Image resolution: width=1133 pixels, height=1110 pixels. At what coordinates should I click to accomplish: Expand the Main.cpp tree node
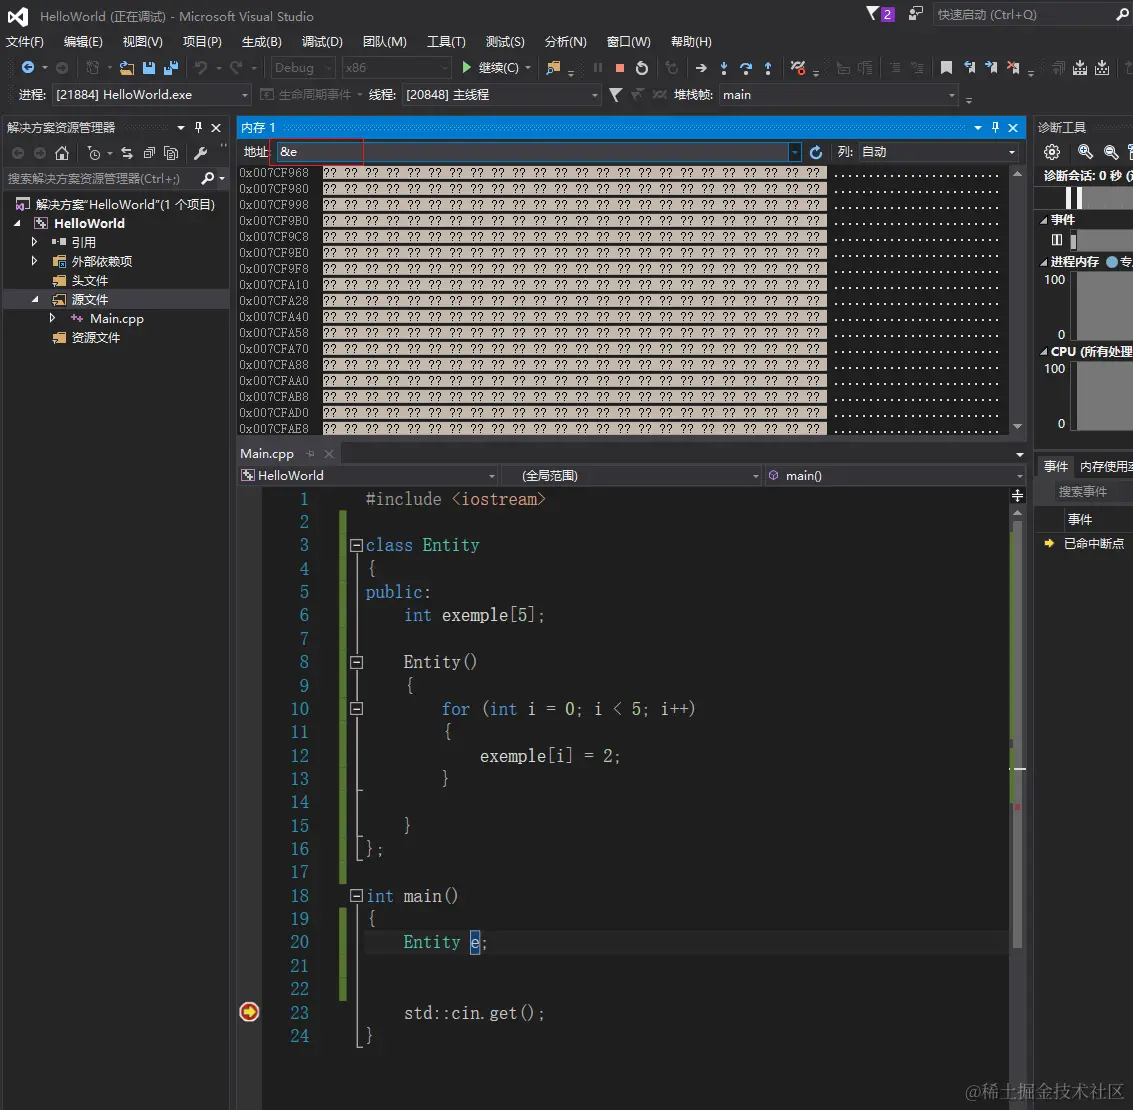coord(53,319)
